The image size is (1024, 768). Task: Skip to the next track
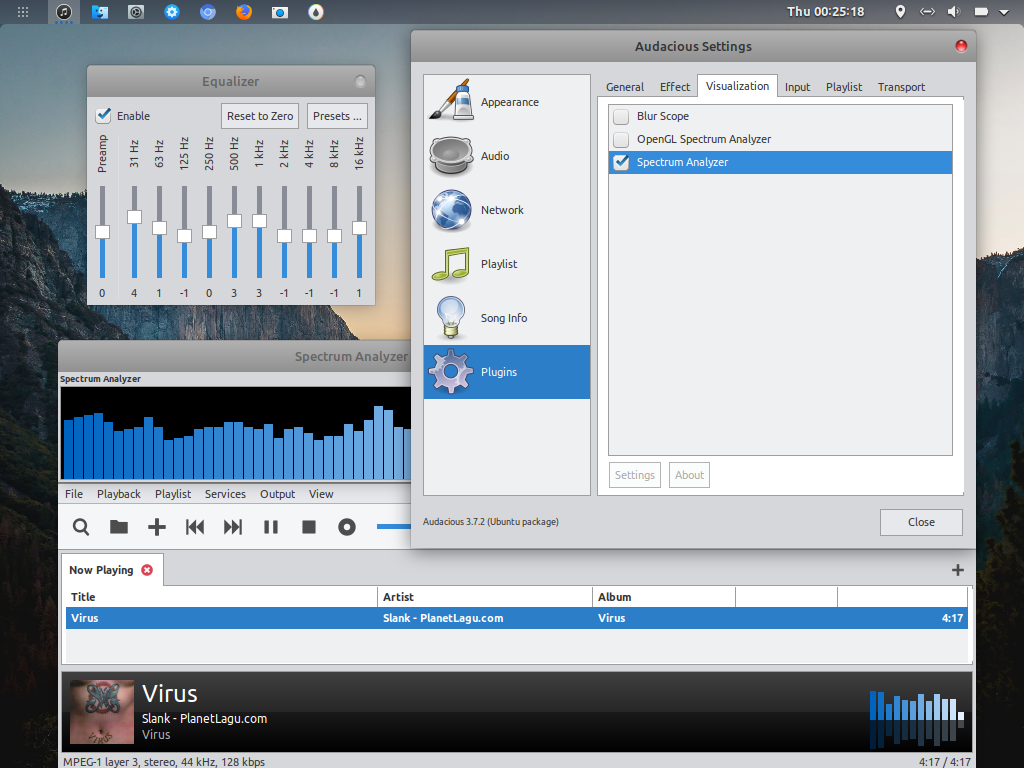tap(232, 527)
